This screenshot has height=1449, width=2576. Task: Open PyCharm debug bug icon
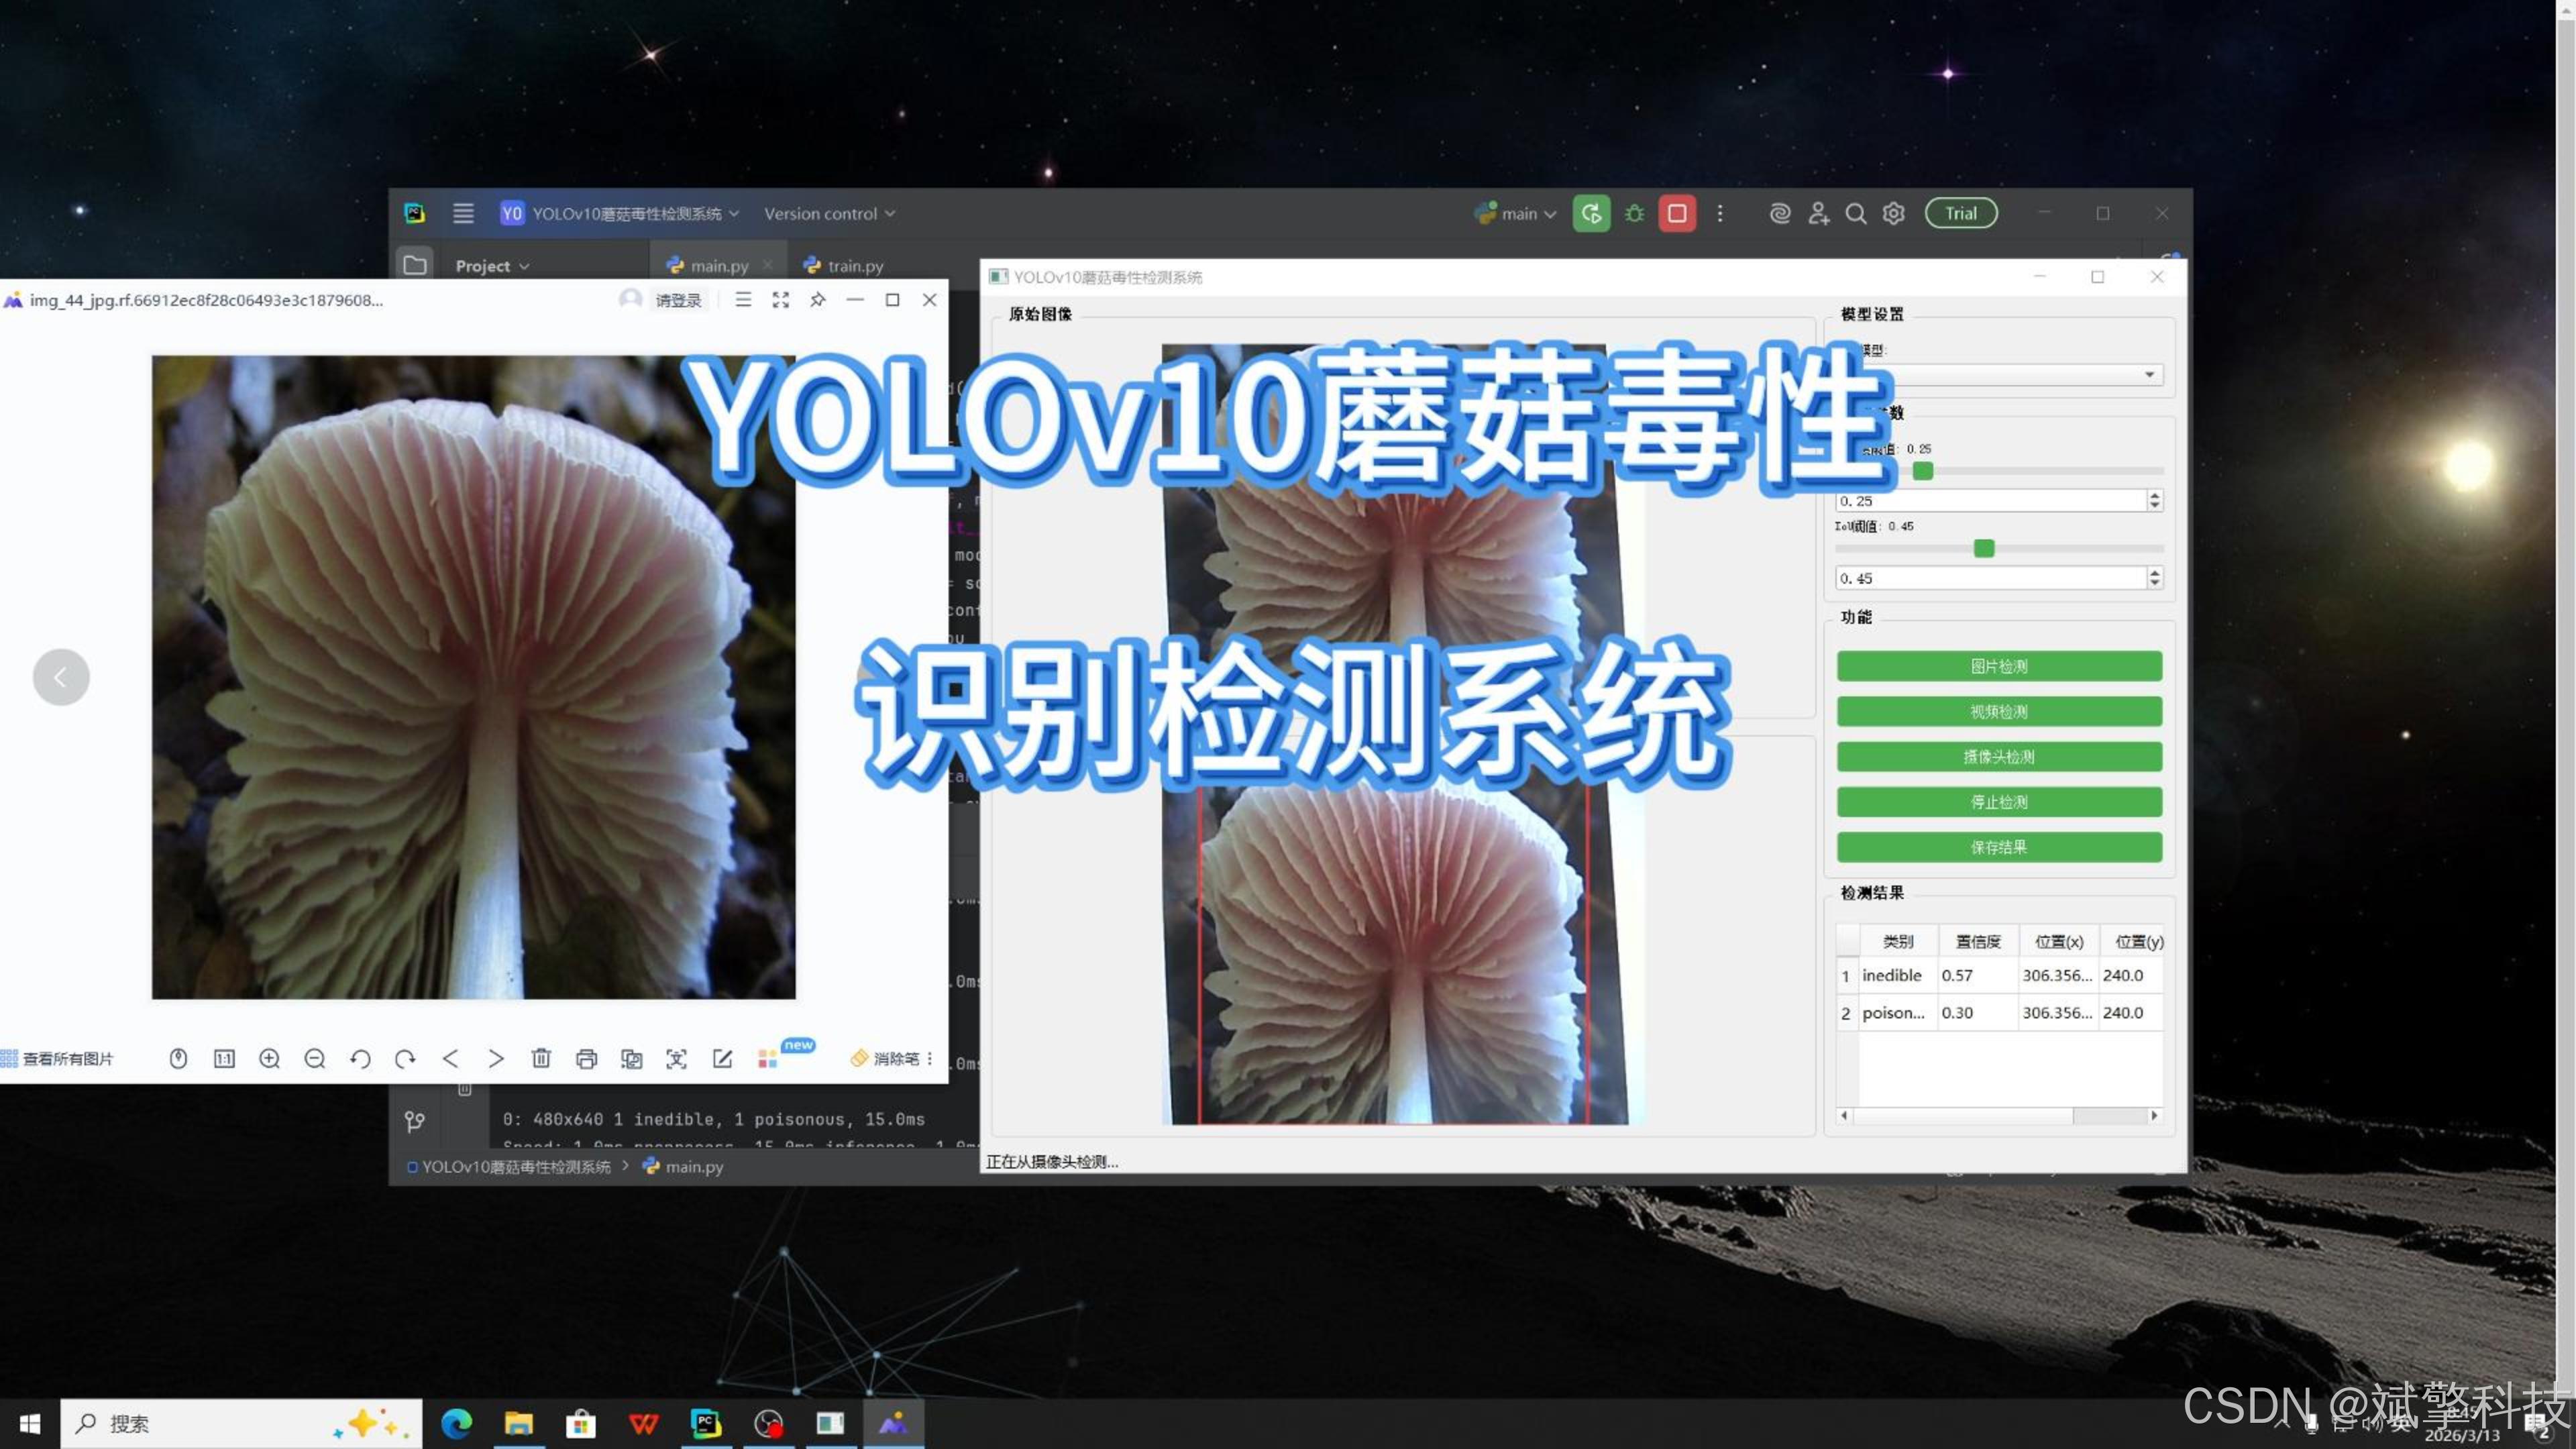coord(1634,213)
